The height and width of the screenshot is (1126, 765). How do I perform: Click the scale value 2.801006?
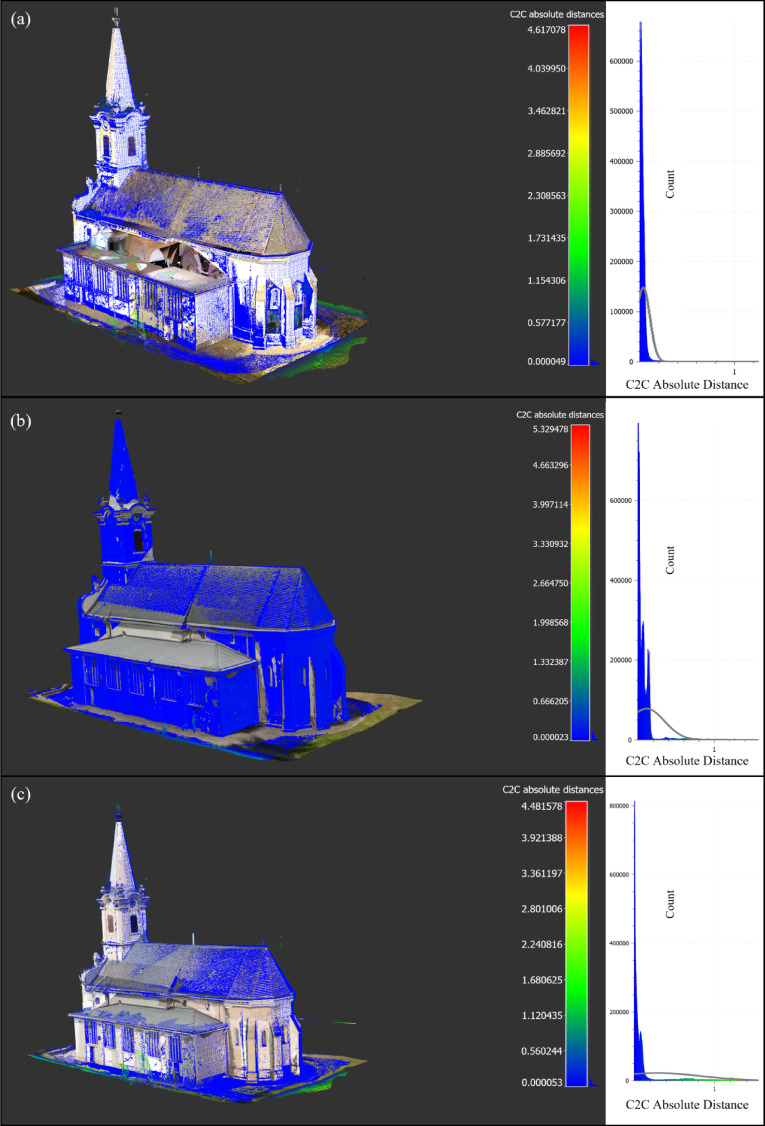click(542, 909)
